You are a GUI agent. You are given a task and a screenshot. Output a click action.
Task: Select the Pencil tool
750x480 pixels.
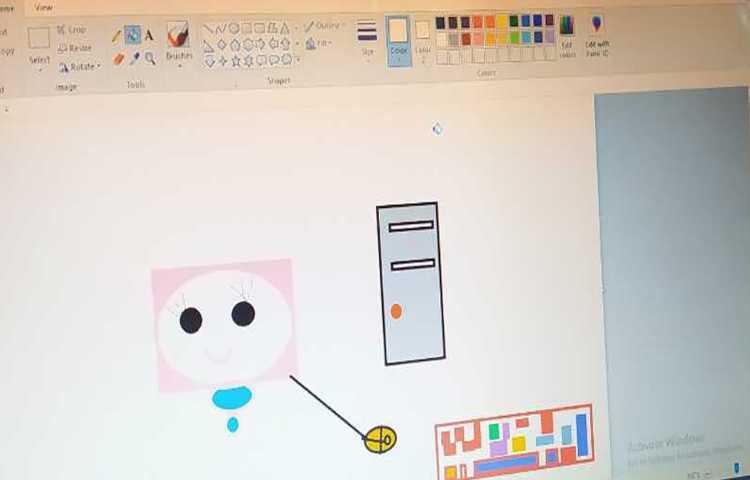(116, 36)
